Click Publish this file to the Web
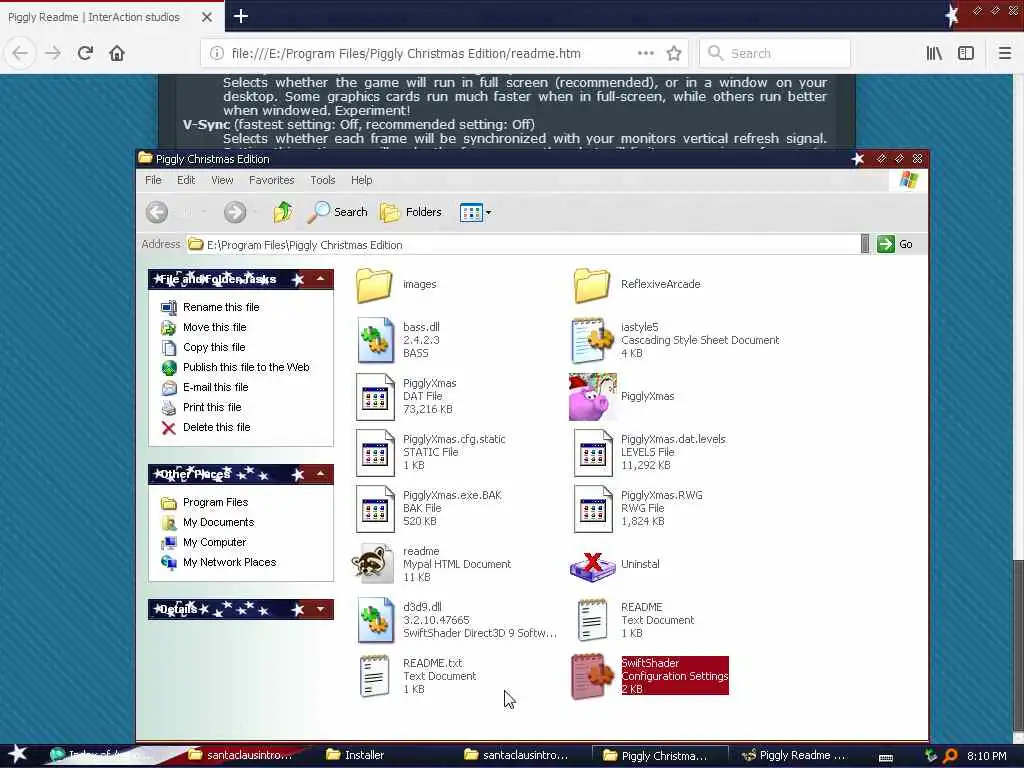This screenshot has width=1024, height=768. click(246, 367)
